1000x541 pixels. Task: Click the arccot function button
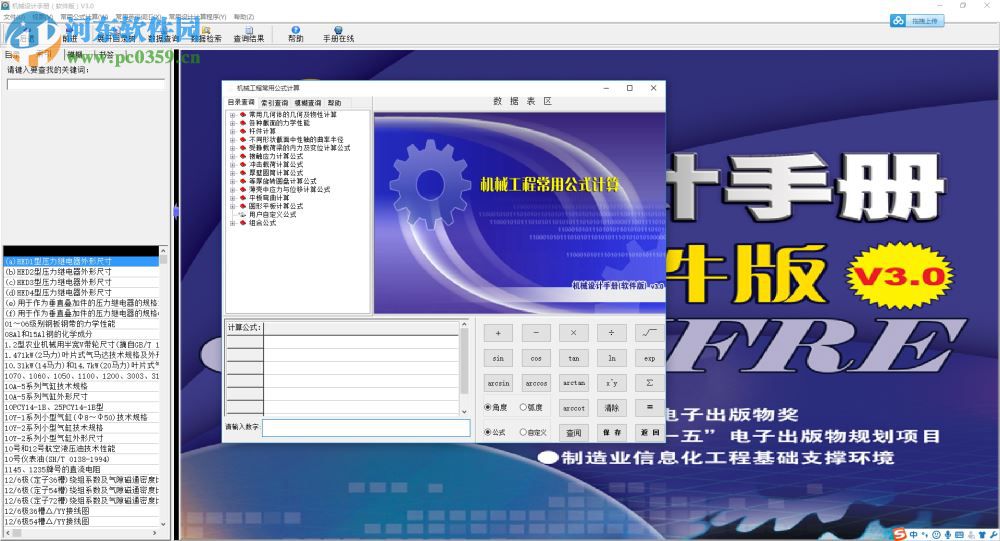[x=573, y=407]
